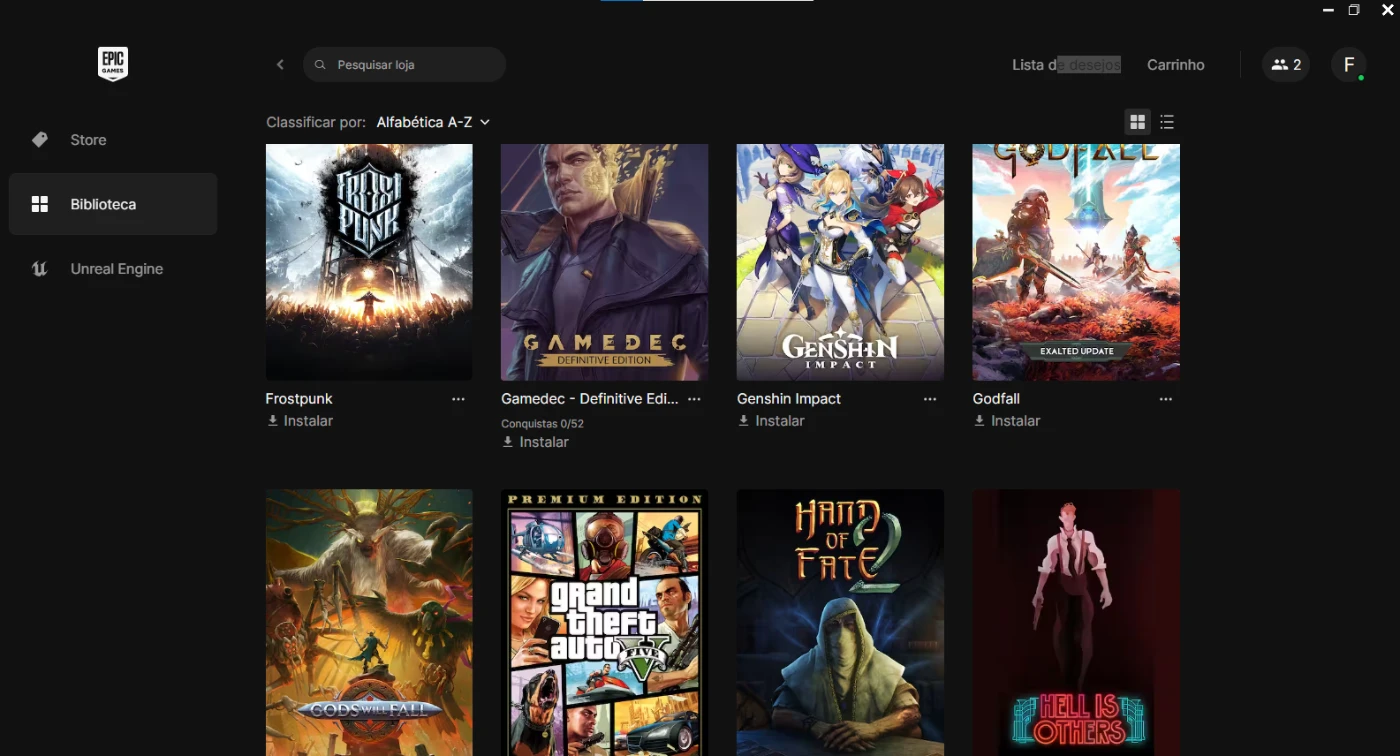Click the download icon under Frostpunk
The image size is (1400, 756).
[x=272, y=421]
